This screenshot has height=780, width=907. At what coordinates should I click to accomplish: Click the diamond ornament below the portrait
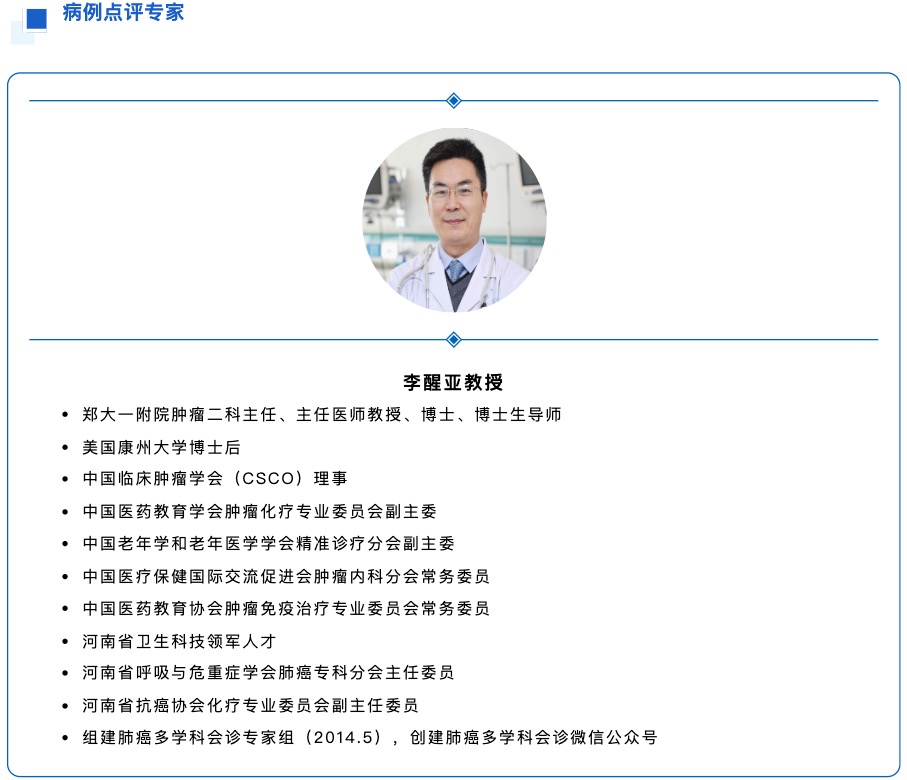point(453,339)
